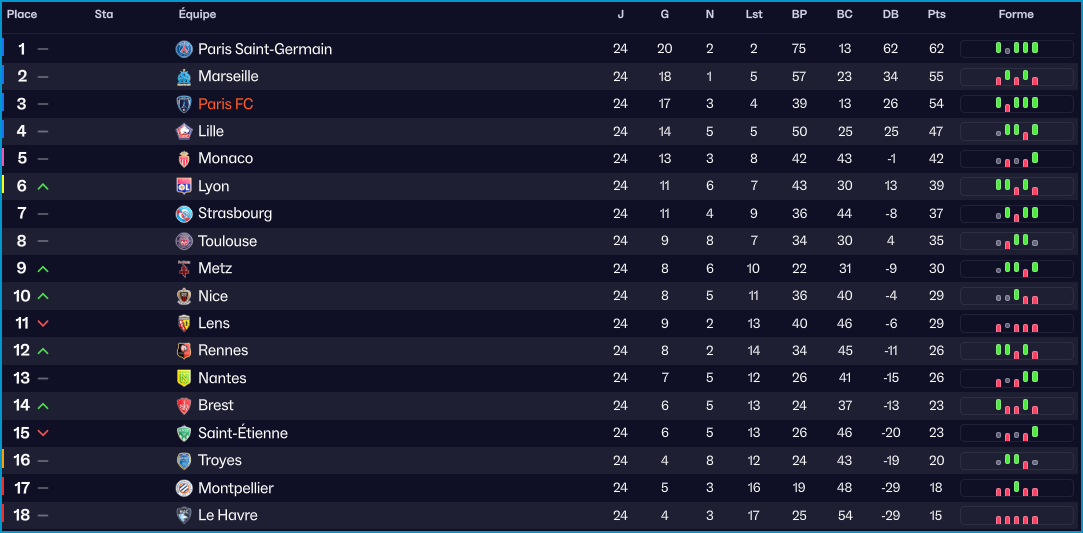Open the Strasbourg team link
1083x533 pixels.
pyautogui.click(x=235, y=213)
